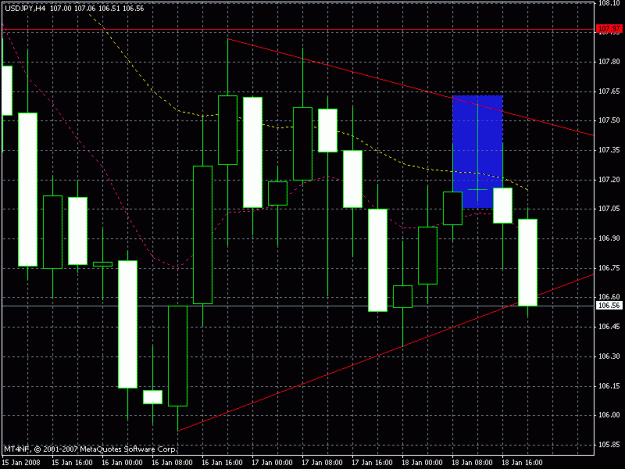The height and width of the screenshot is (469, 625).
Task: Click the 18 Jan 16:00 time label
Action: [522, 463]
